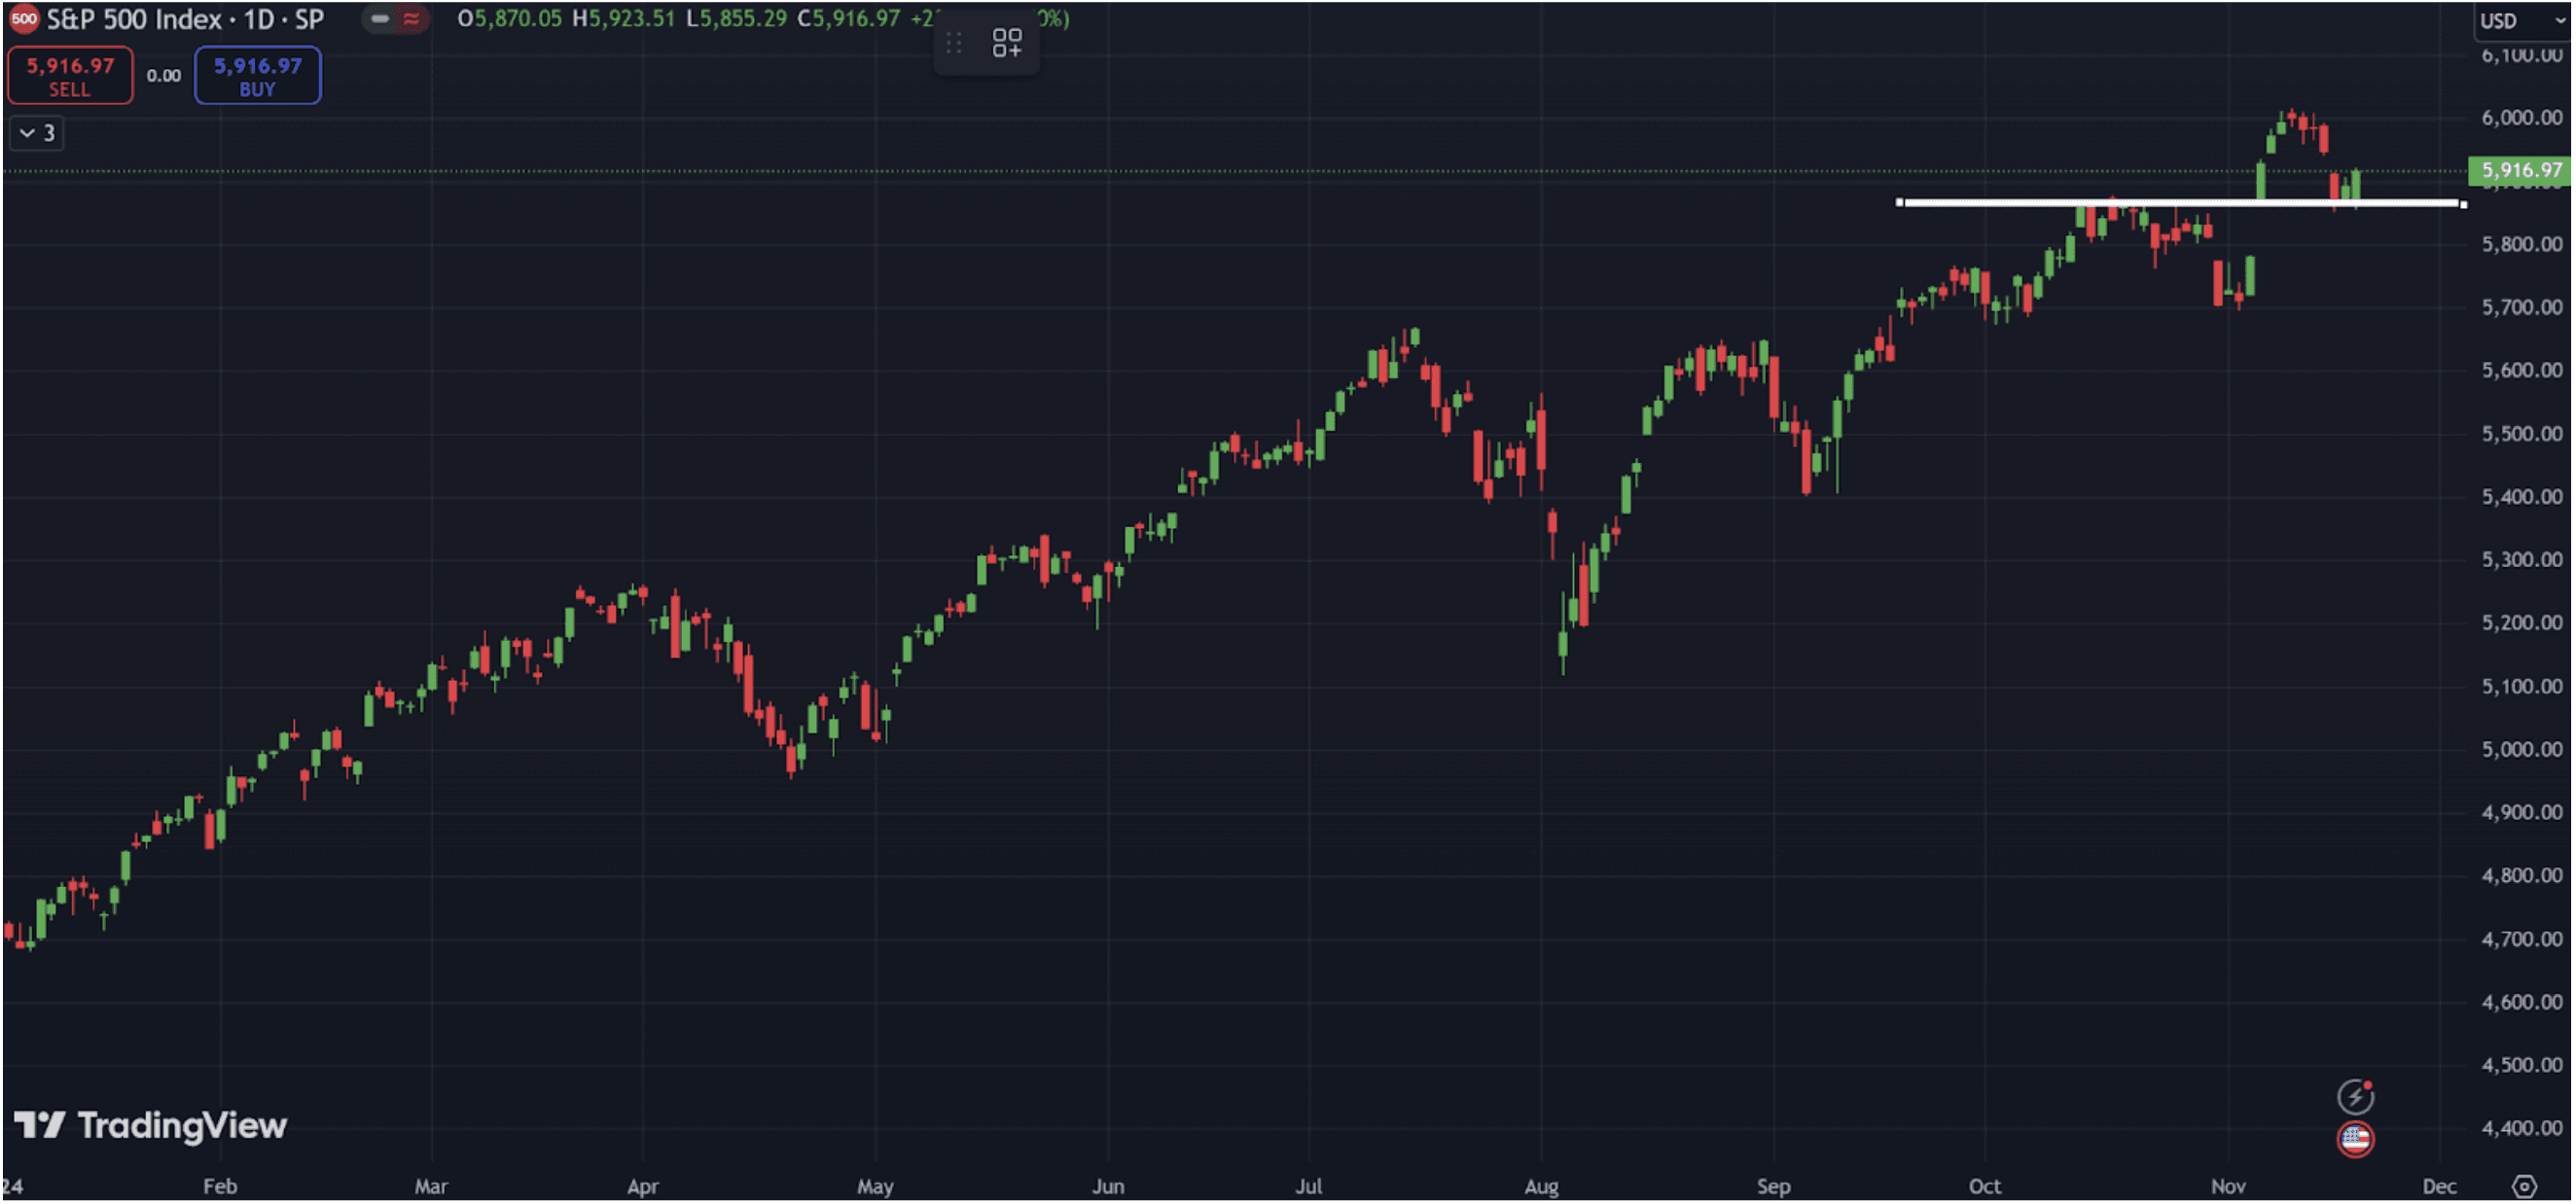Click the red 500 symbol logo
2576x1204 pixels.
[23, 18]
